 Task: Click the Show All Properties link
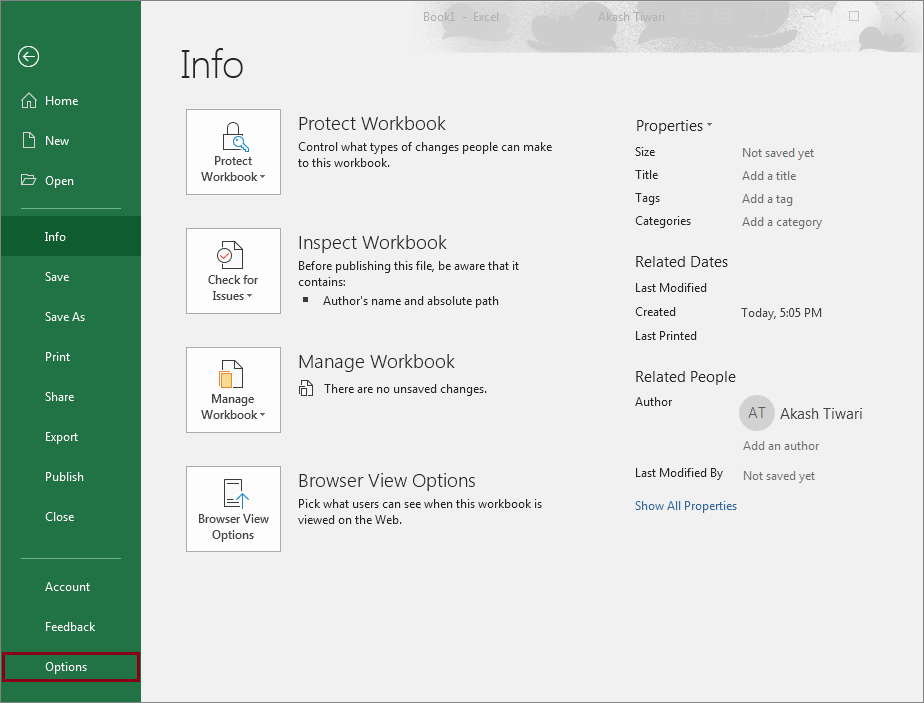point(685,506)
